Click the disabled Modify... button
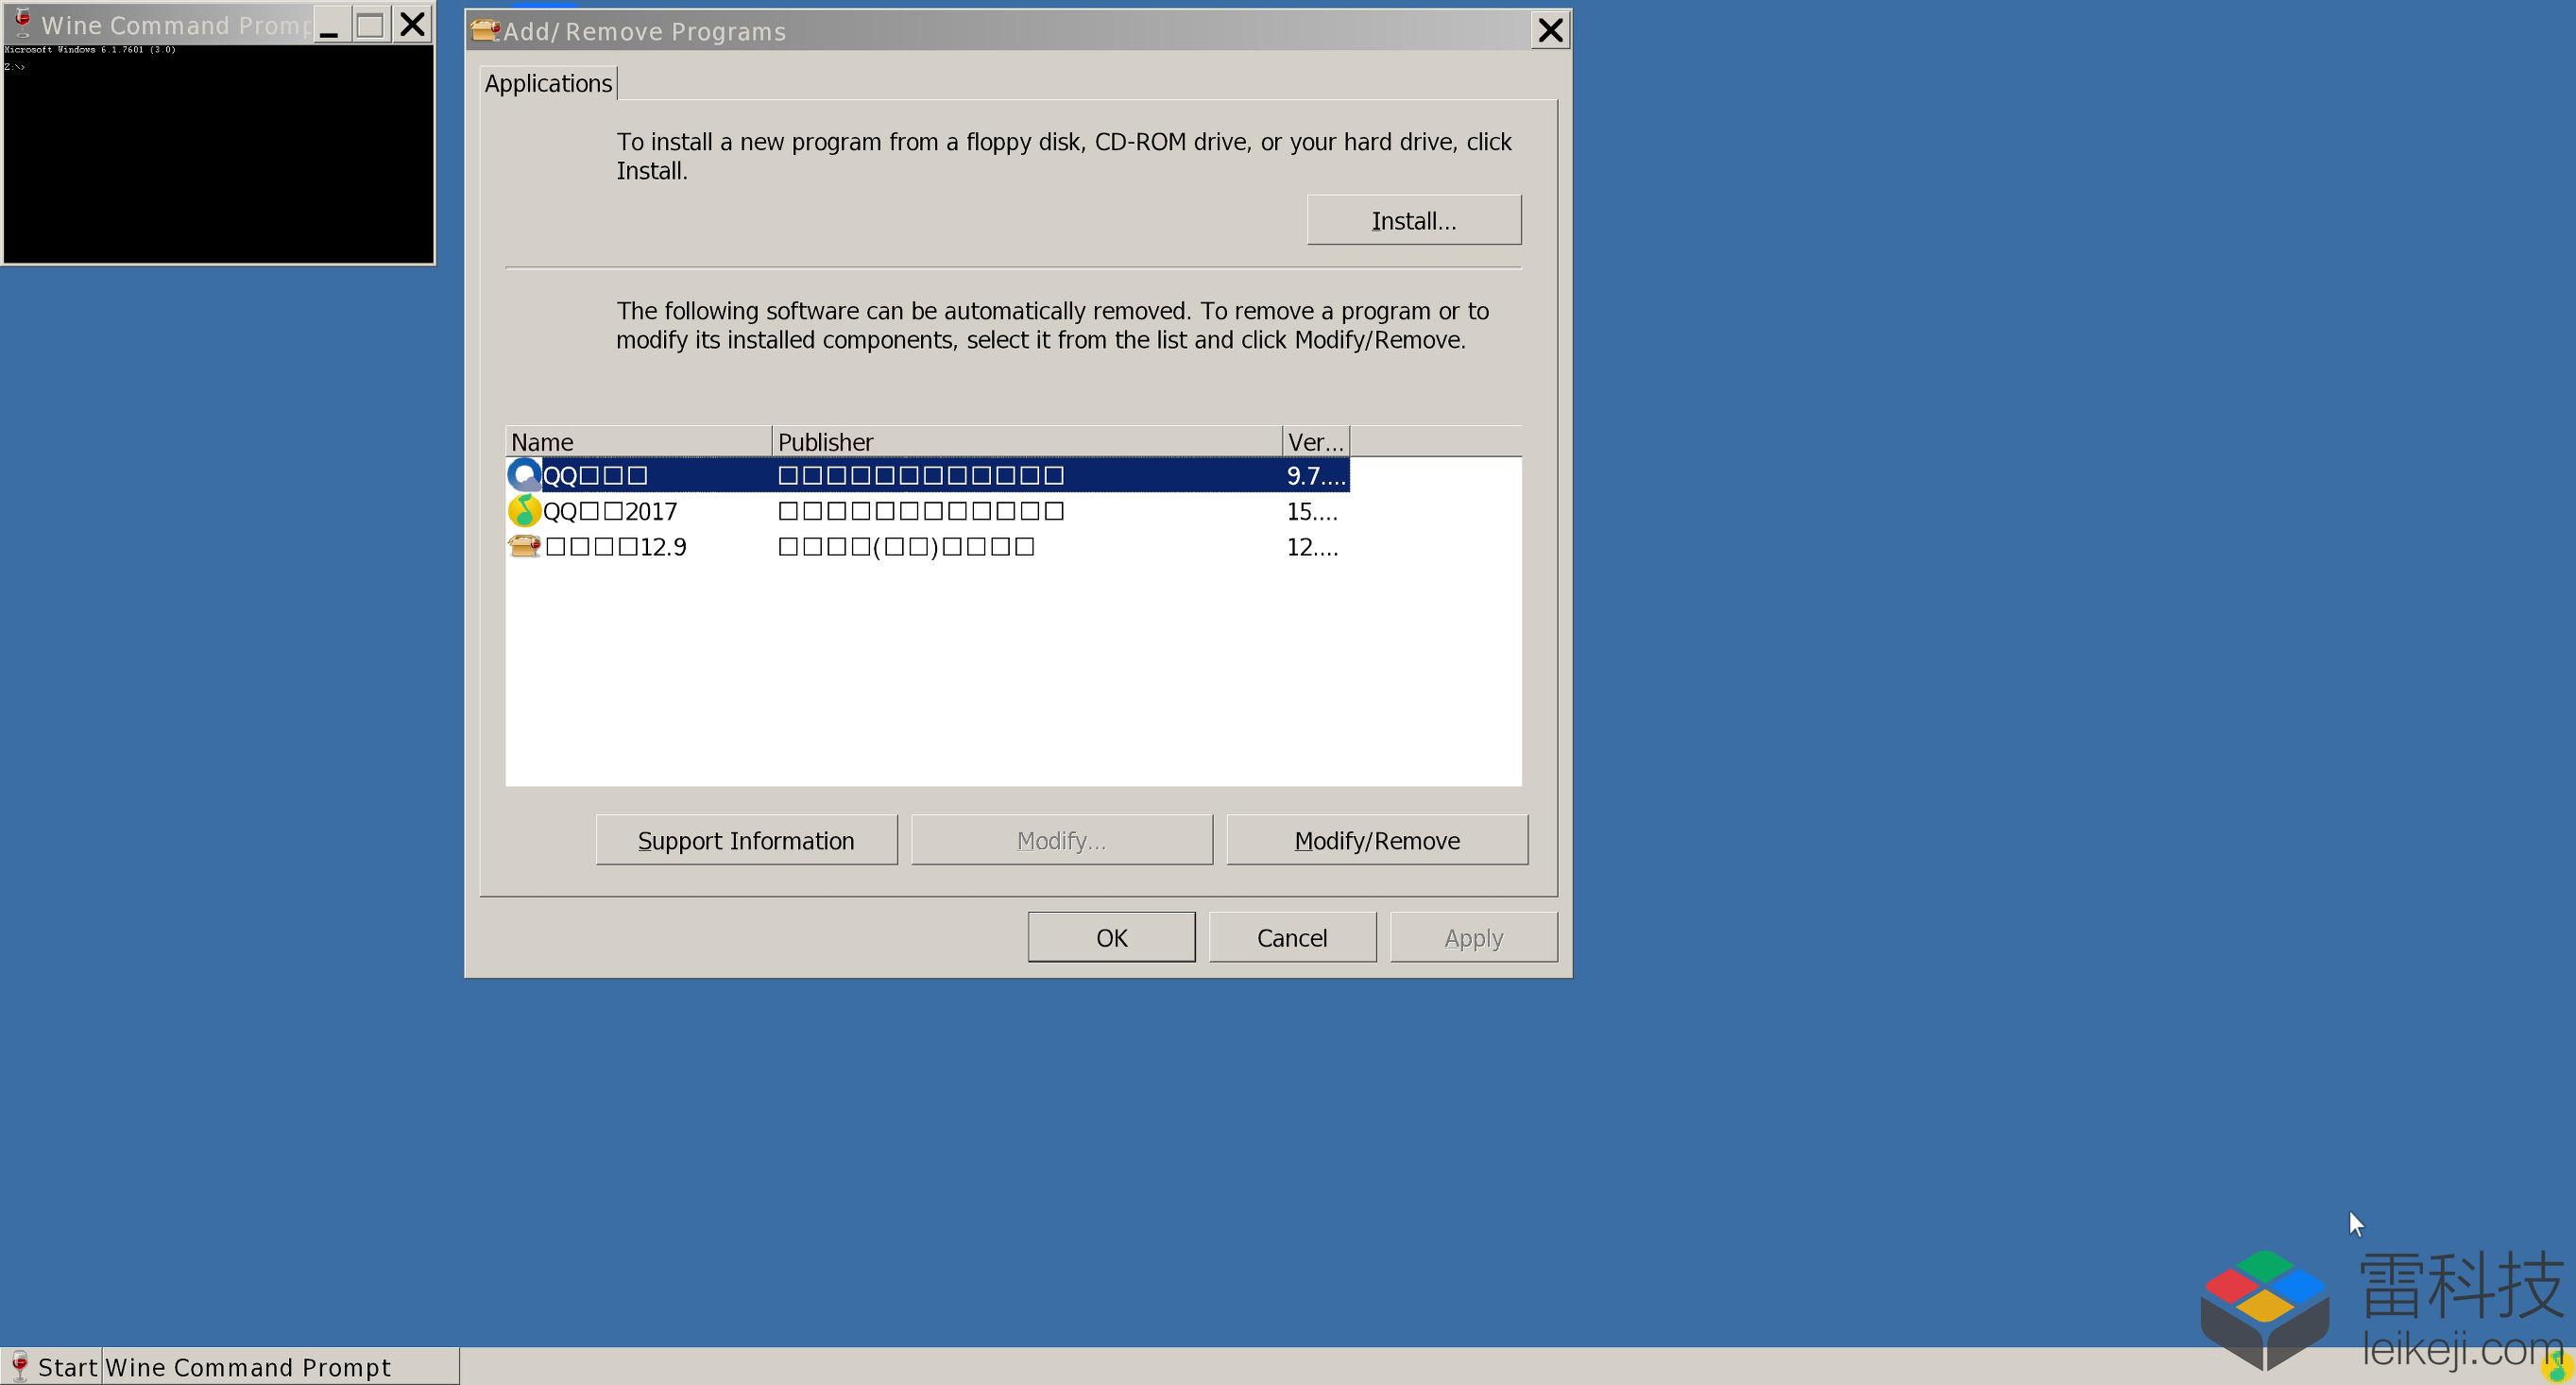2576x1385 pixels. 1062,840
